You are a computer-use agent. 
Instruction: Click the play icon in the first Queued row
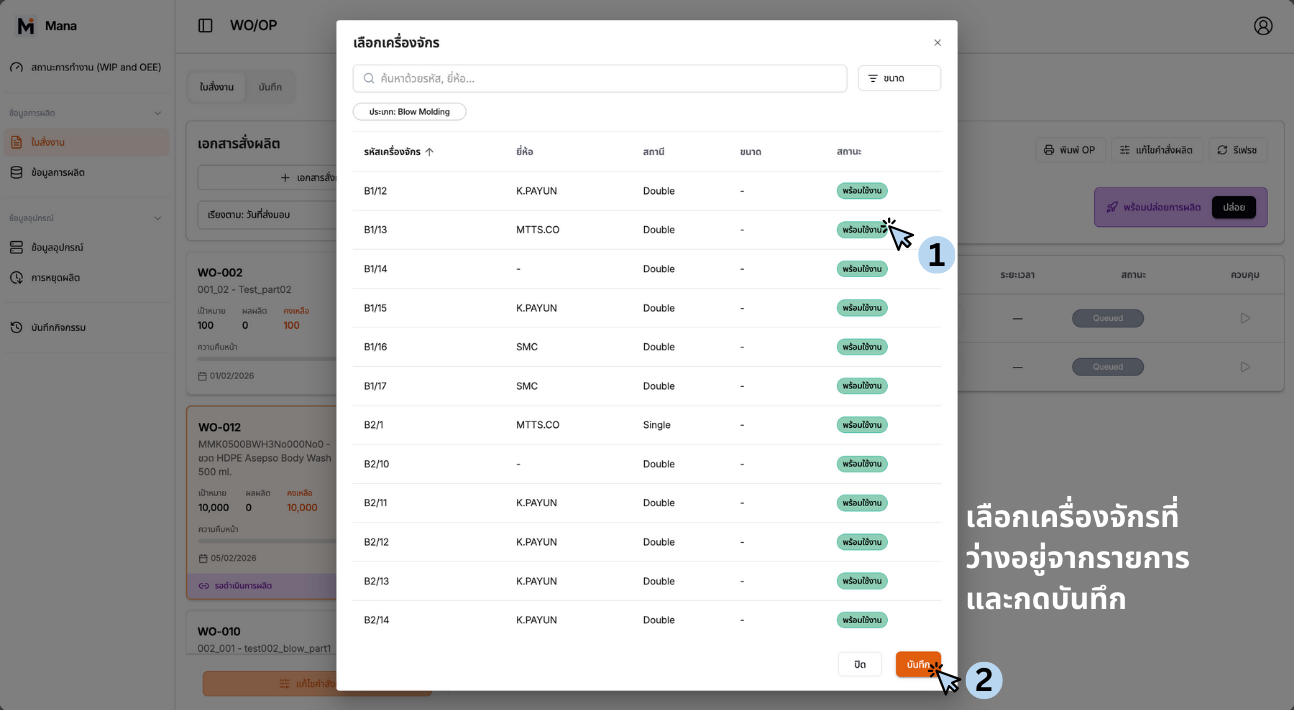1245,318
